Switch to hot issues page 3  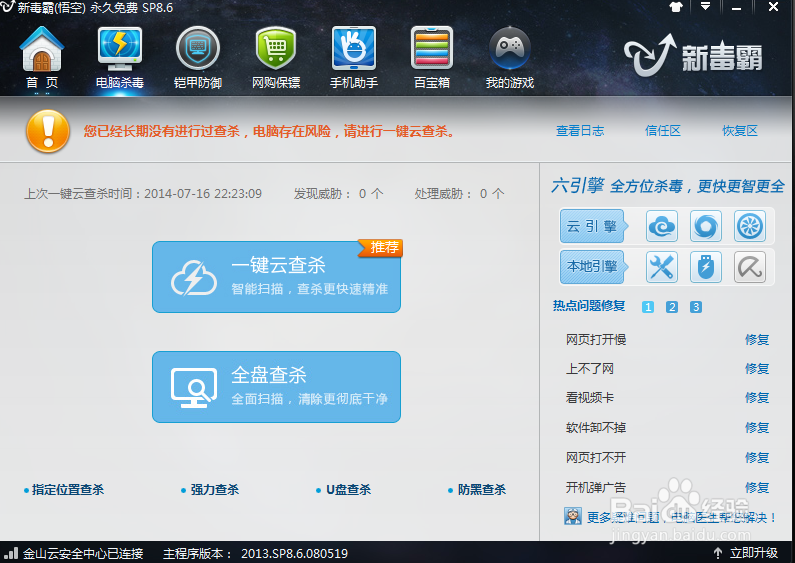pos(696,307)
